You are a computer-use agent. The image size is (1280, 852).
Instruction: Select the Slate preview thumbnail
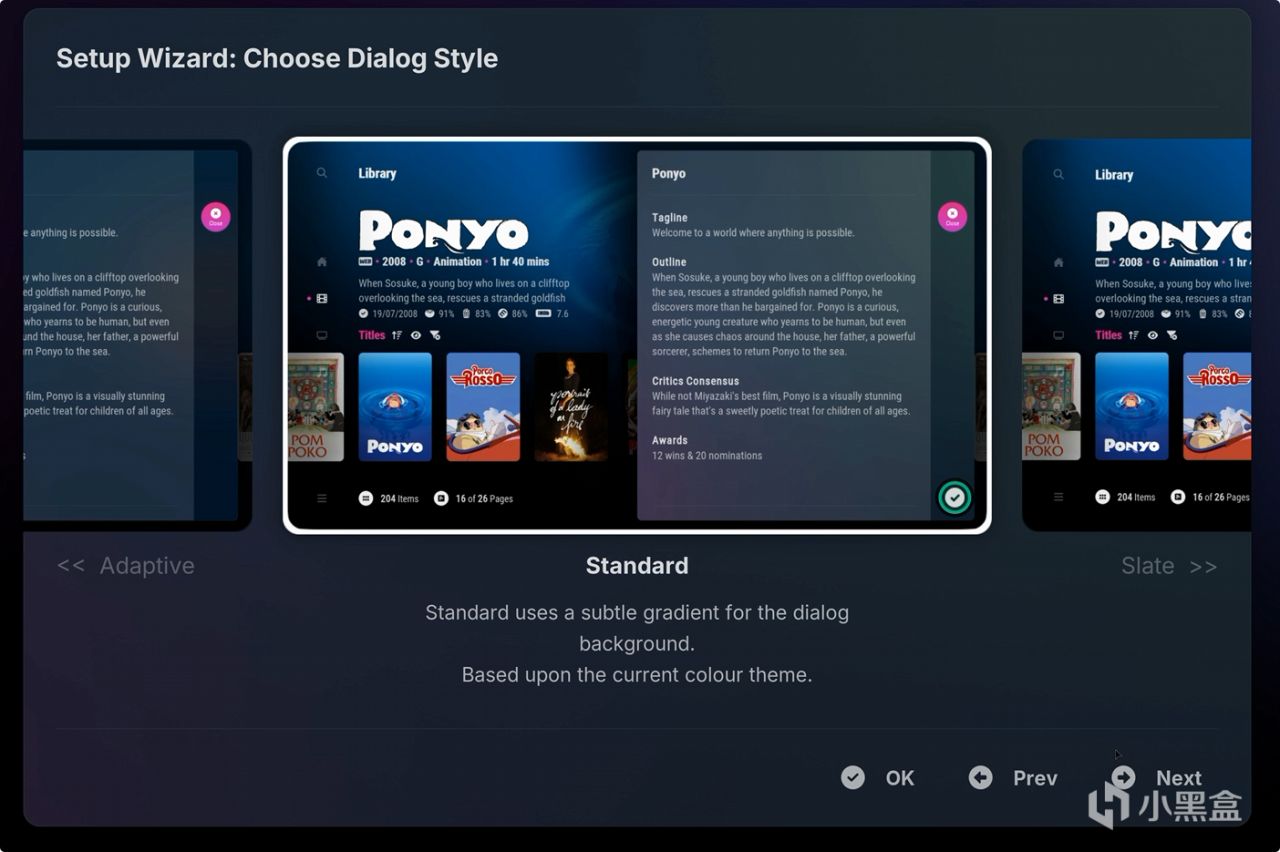click(x=1136, y=335)
